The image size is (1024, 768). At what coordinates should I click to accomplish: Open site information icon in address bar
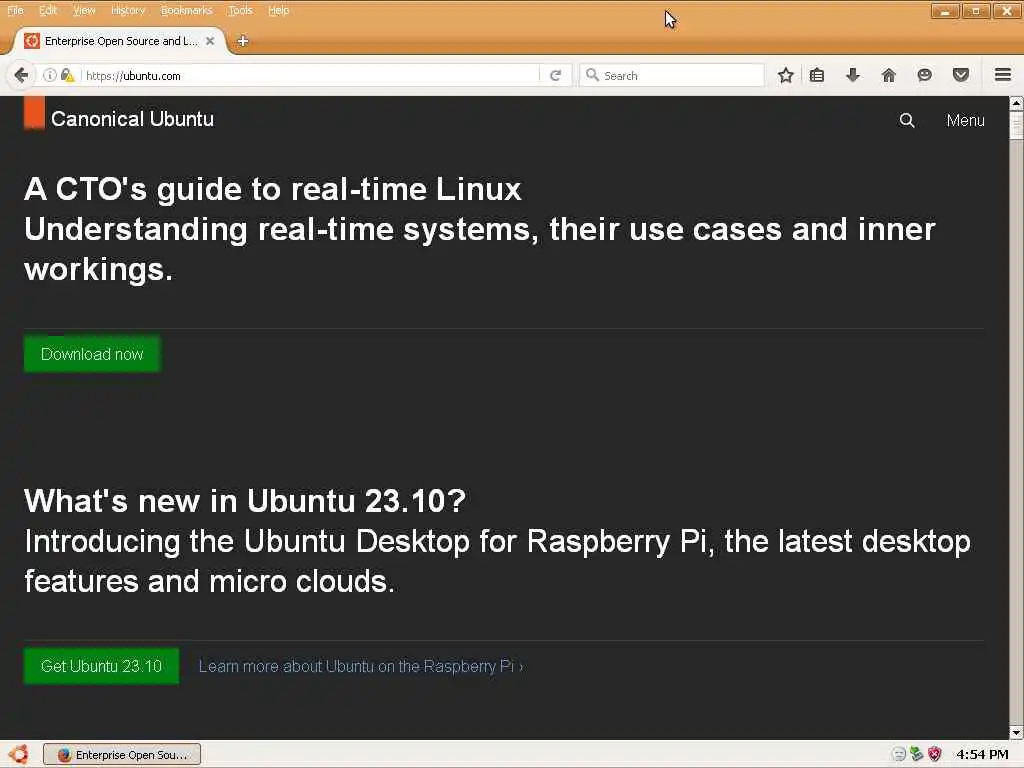pyautogui.click(x=50, y=76)
